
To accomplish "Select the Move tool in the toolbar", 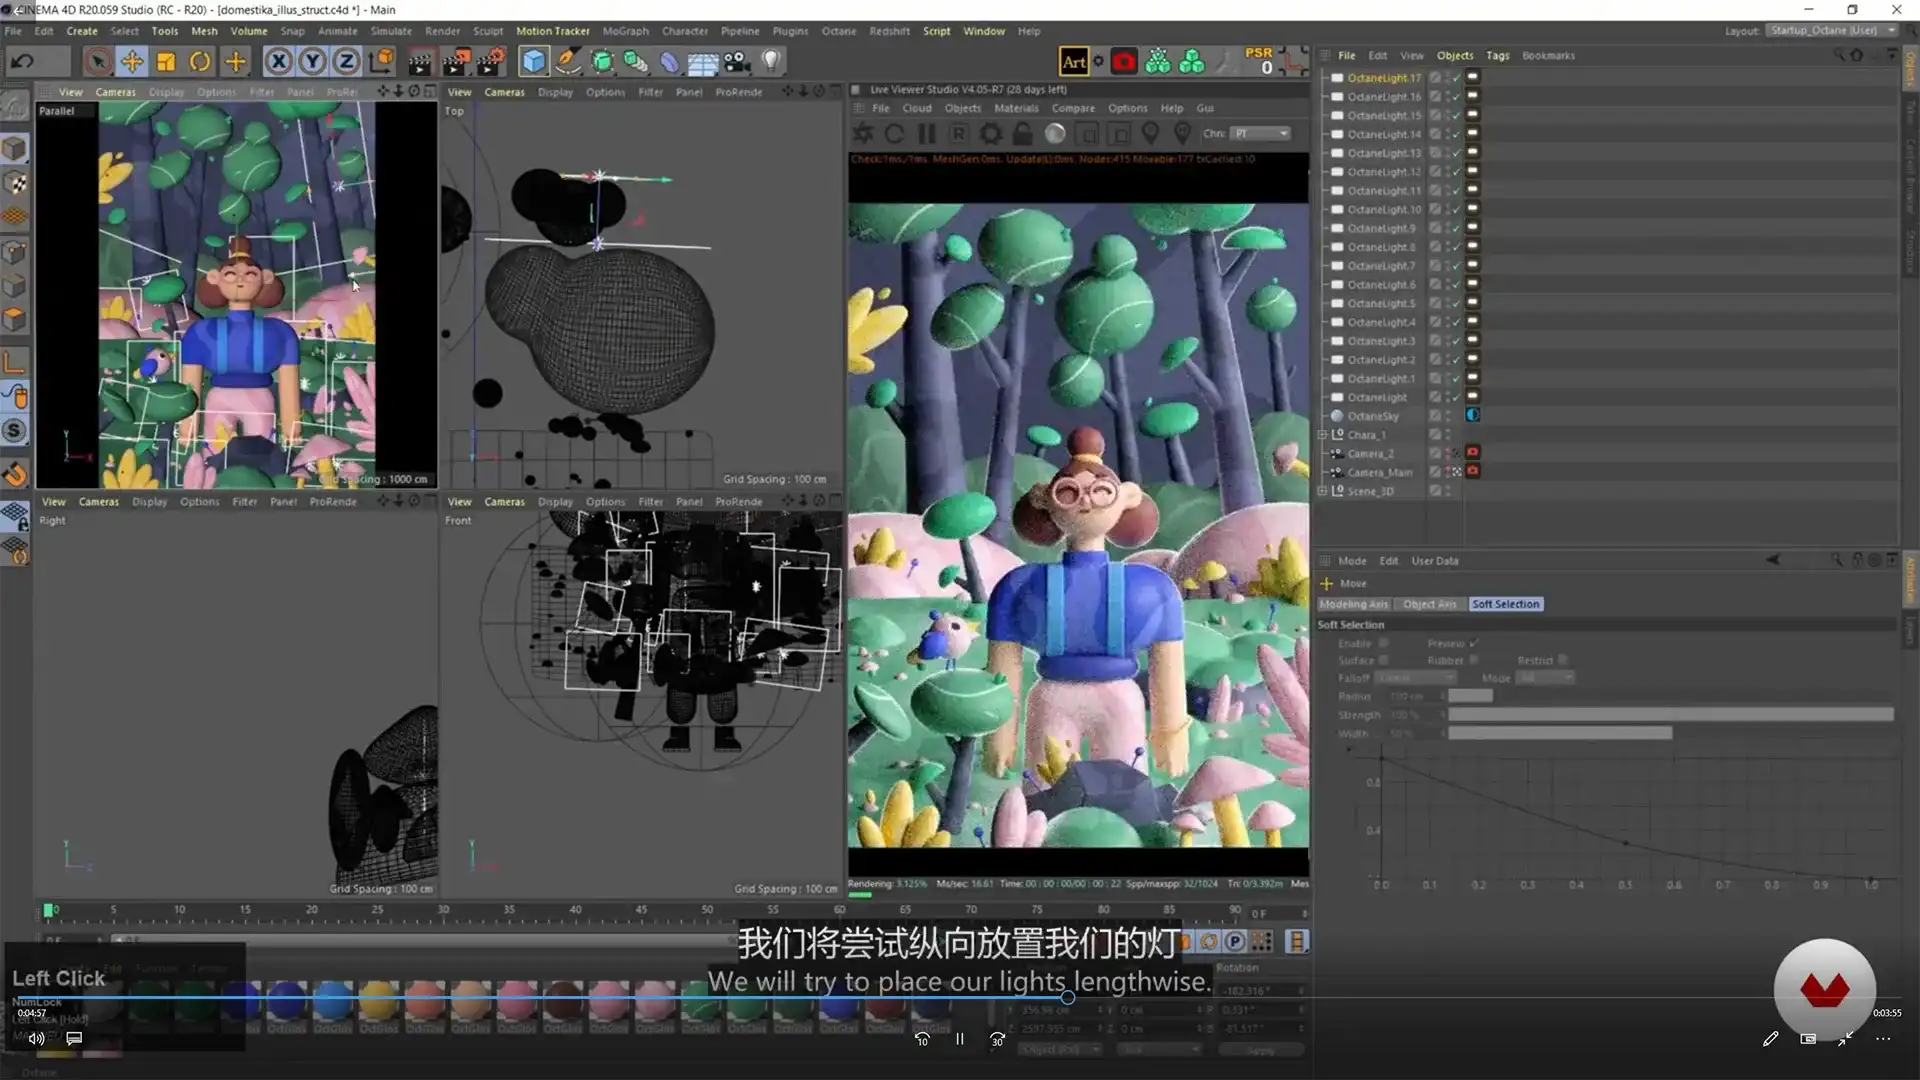I will tap(133, 61).
